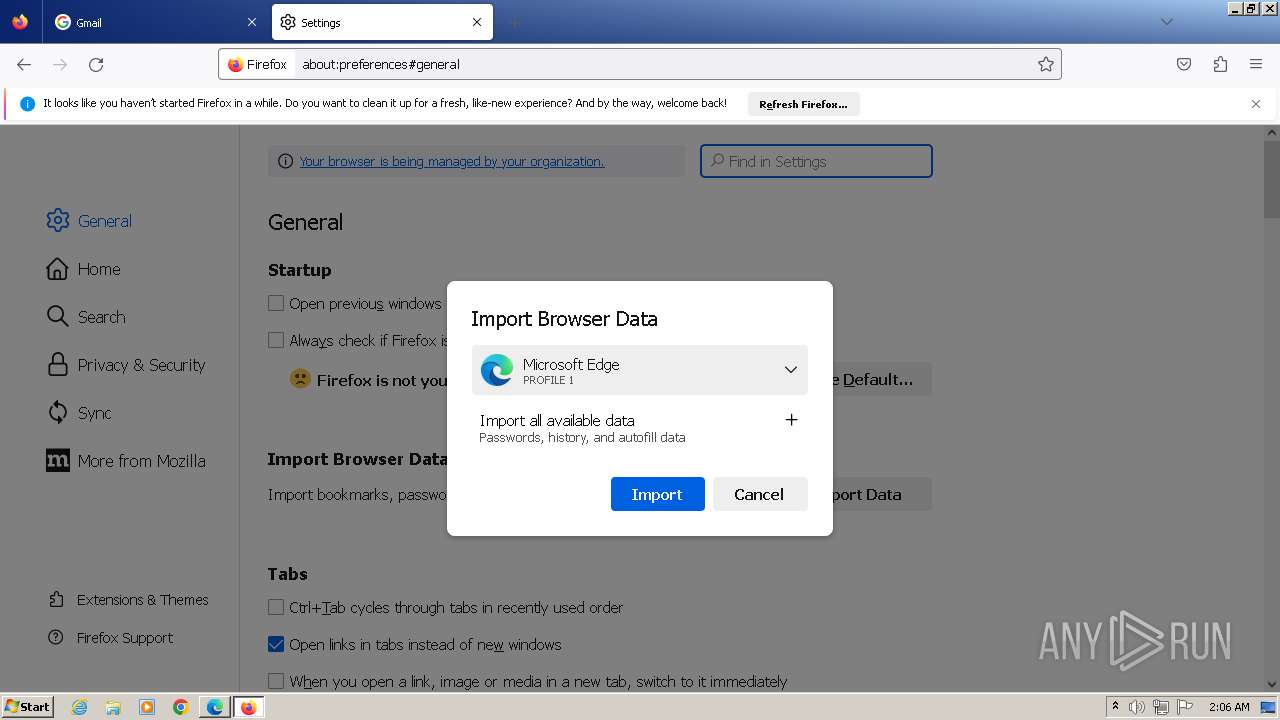
Task: Open a new tab with the plus button
Action: (514, 22)
